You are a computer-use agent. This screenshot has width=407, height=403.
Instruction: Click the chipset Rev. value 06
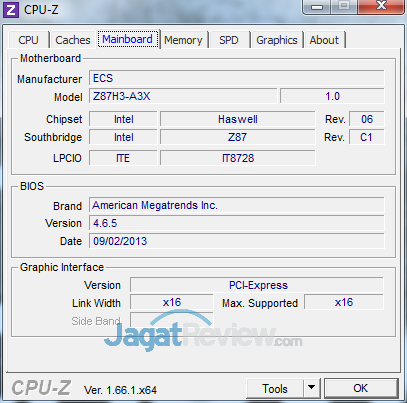[367, 119]
